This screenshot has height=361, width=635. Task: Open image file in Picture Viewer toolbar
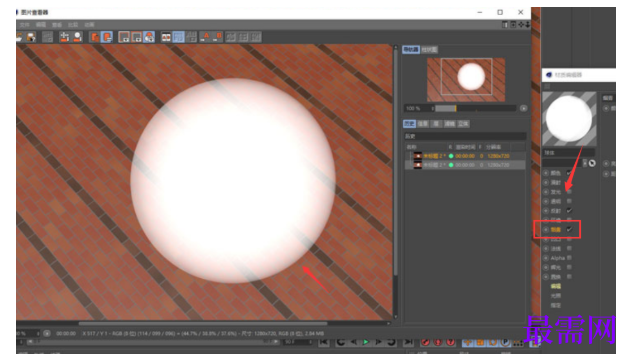(x=19, y=37)
